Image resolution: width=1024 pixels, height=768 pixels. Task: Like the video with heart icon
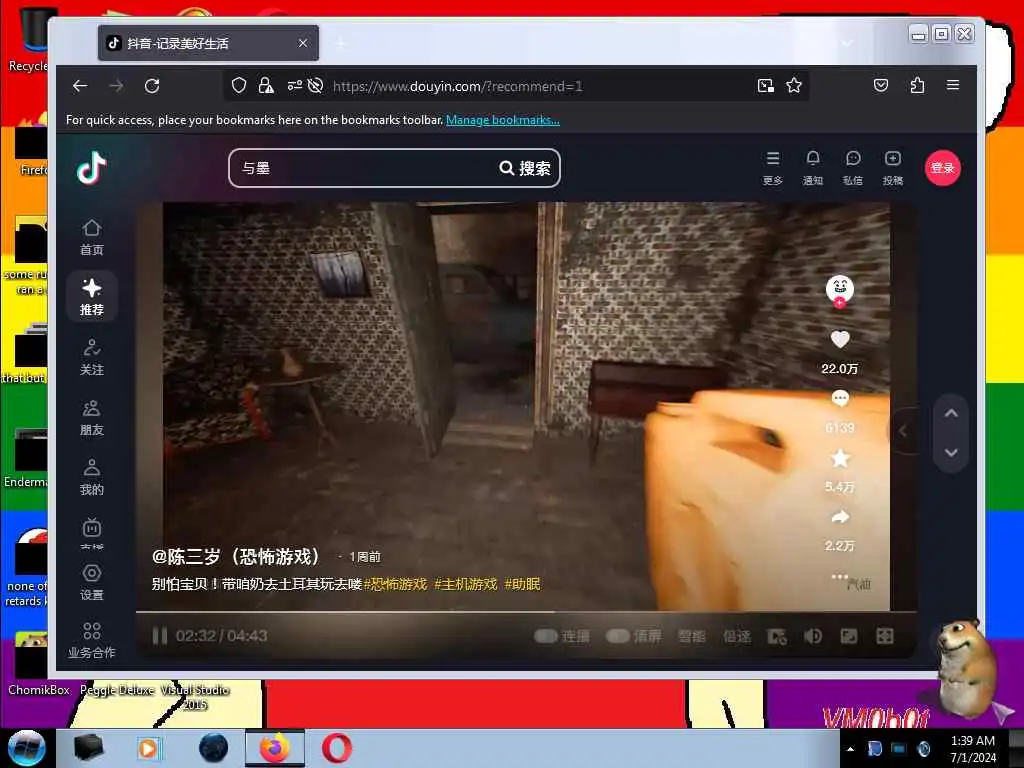(840, 340)
